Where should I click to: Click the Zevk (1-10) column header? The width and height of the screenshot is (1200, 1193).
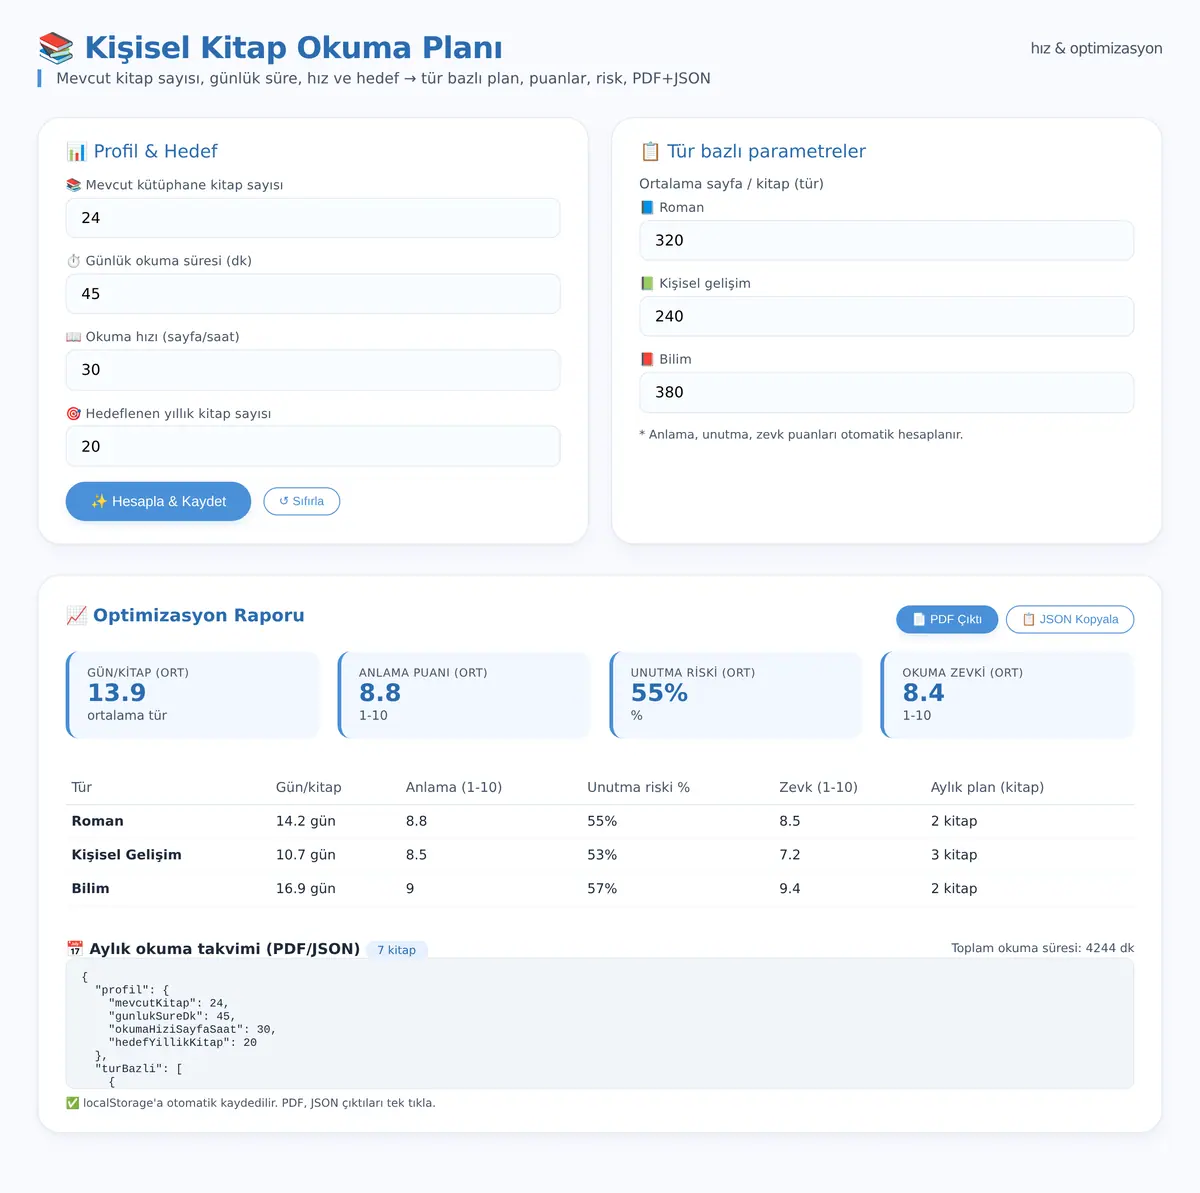[819, 787]
